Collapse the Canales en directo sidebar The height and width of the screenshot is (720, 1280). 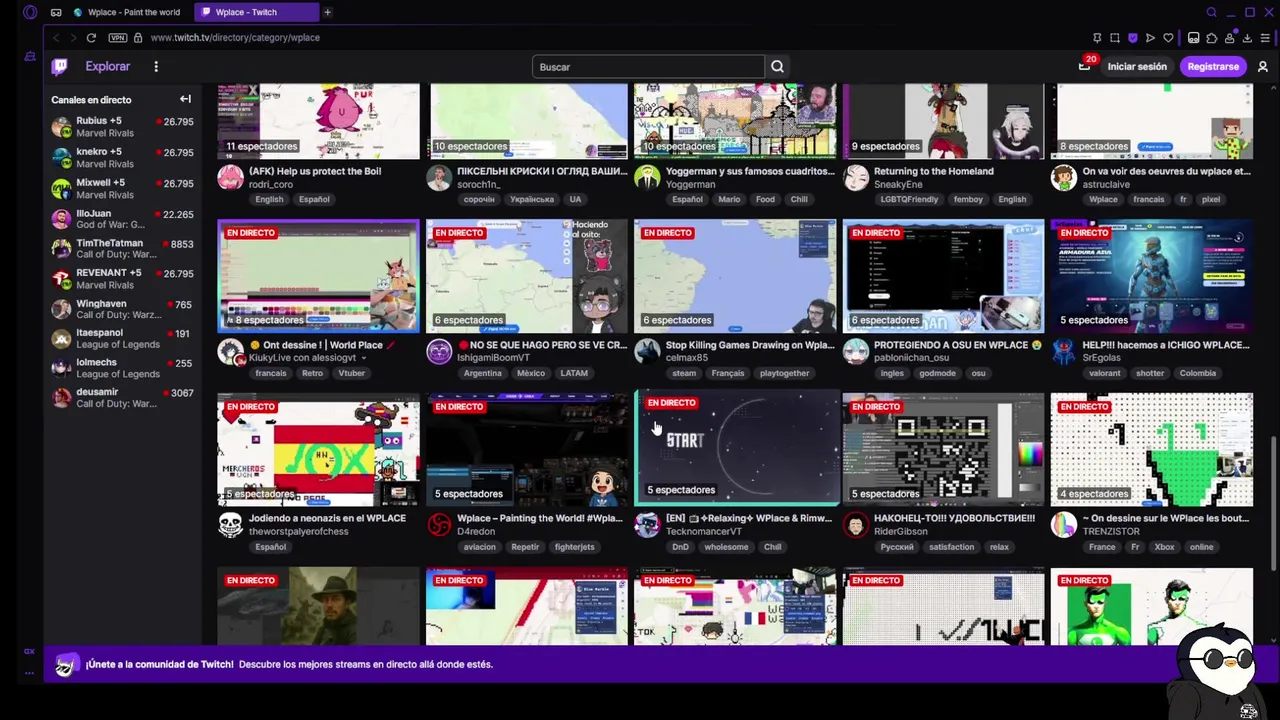click(x=185, y=99)
